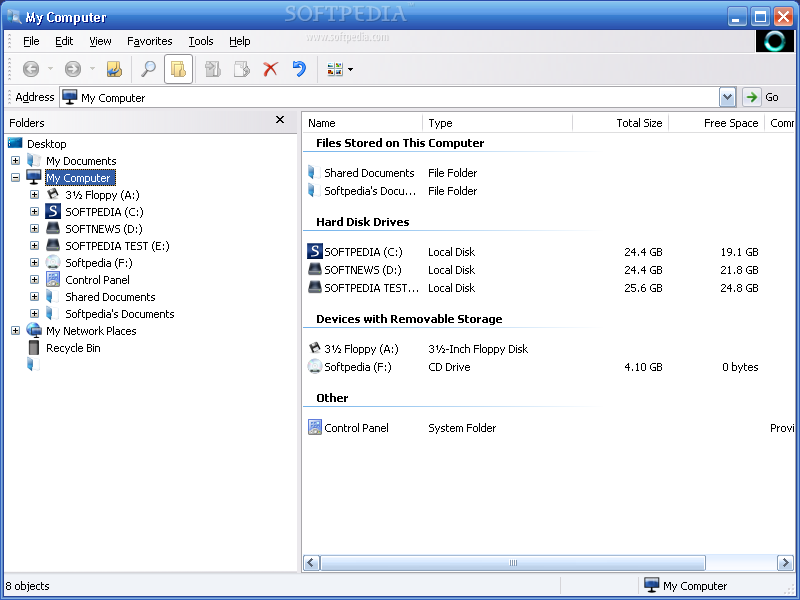Click the Views toolbar icon
The width and height of the screenshot is (800, 600).
pyautogui.click(x=335, y=69)
